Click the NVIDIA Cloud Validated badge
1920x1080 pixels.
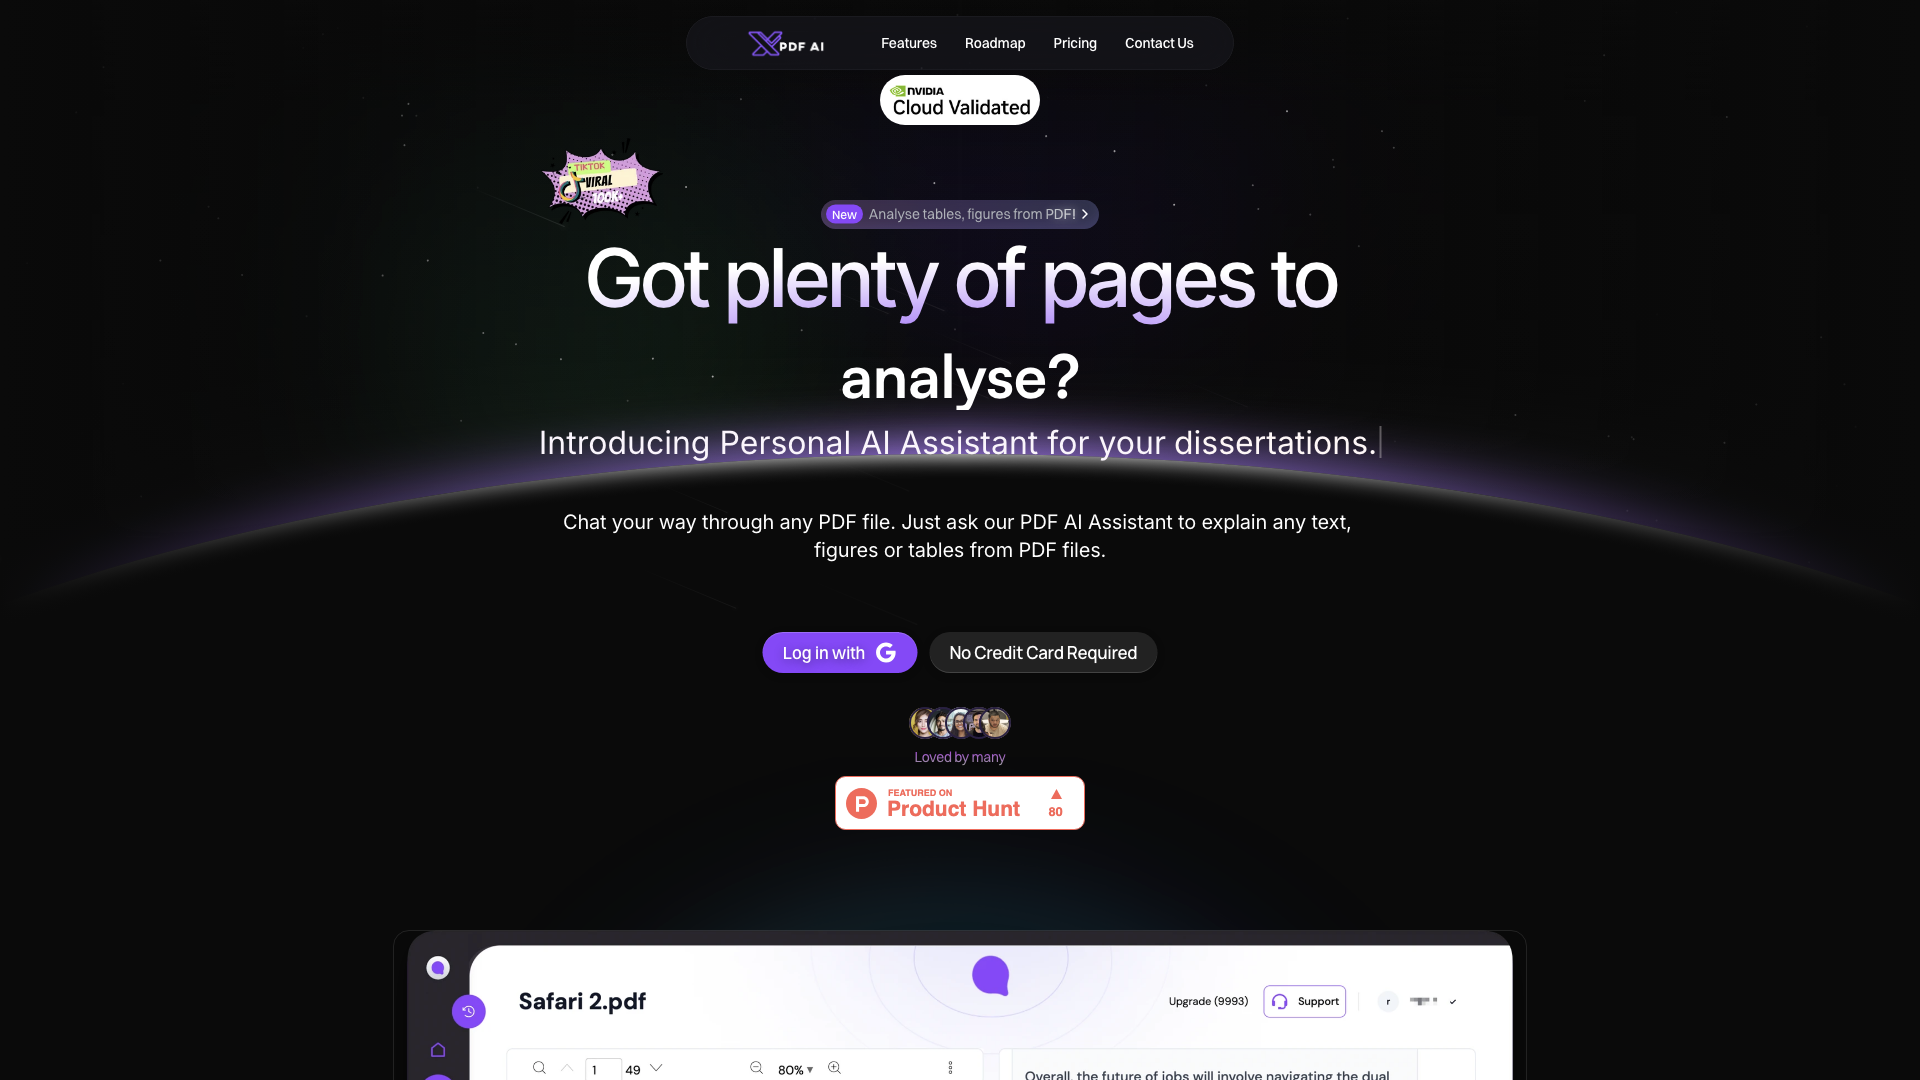pos(960,100)
